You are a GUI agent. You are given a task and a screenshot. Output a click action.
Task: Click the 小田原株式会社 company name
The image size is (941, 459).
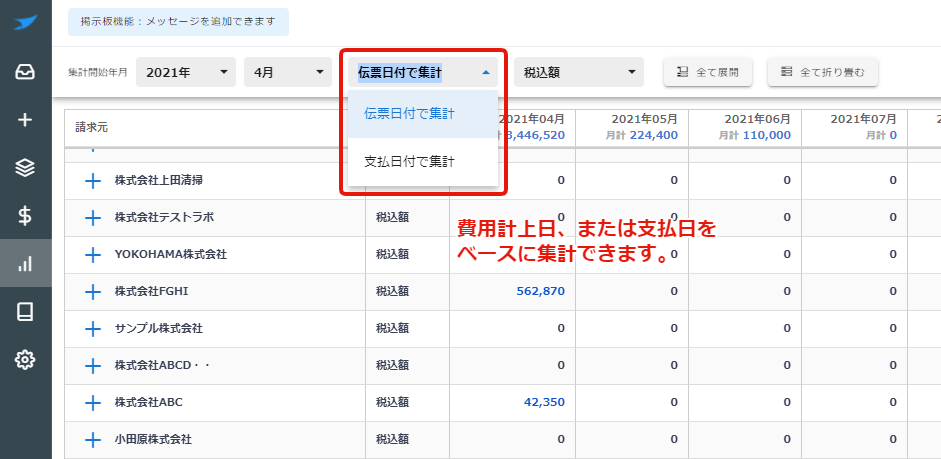click(x=153, y=440)
